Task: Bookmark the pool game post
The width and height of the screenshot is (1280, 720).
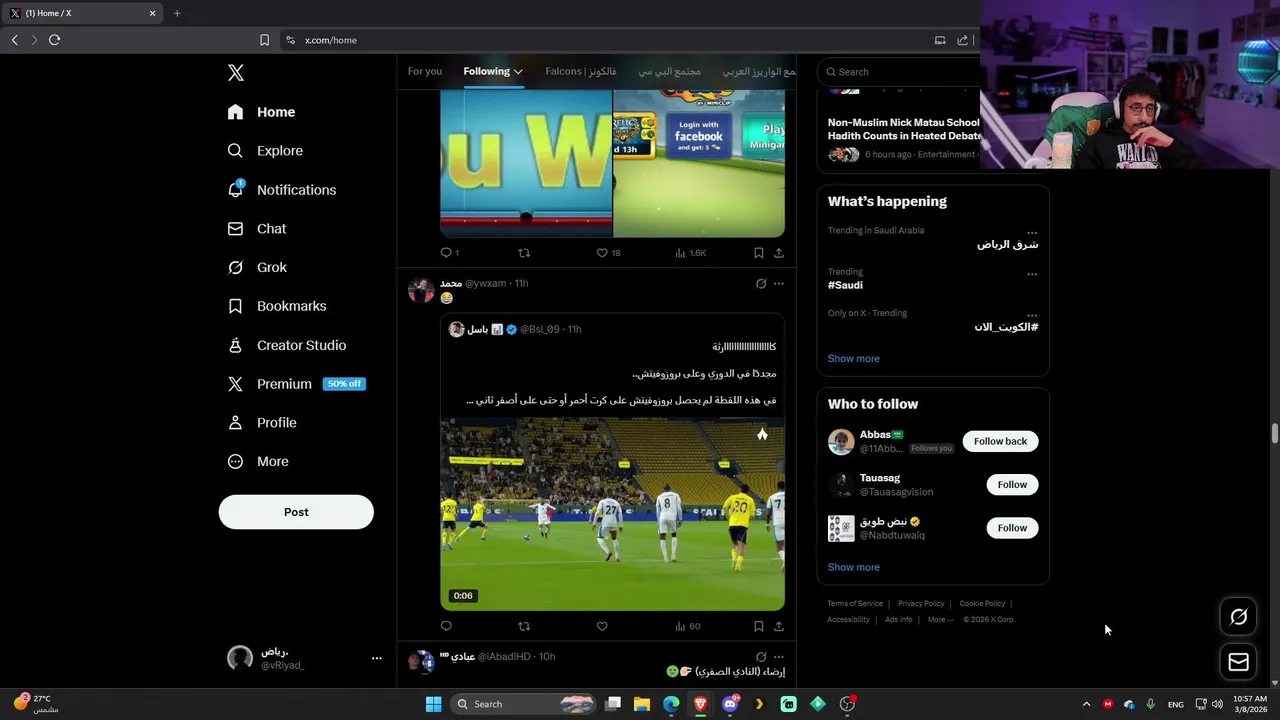Action: point(758,253)
